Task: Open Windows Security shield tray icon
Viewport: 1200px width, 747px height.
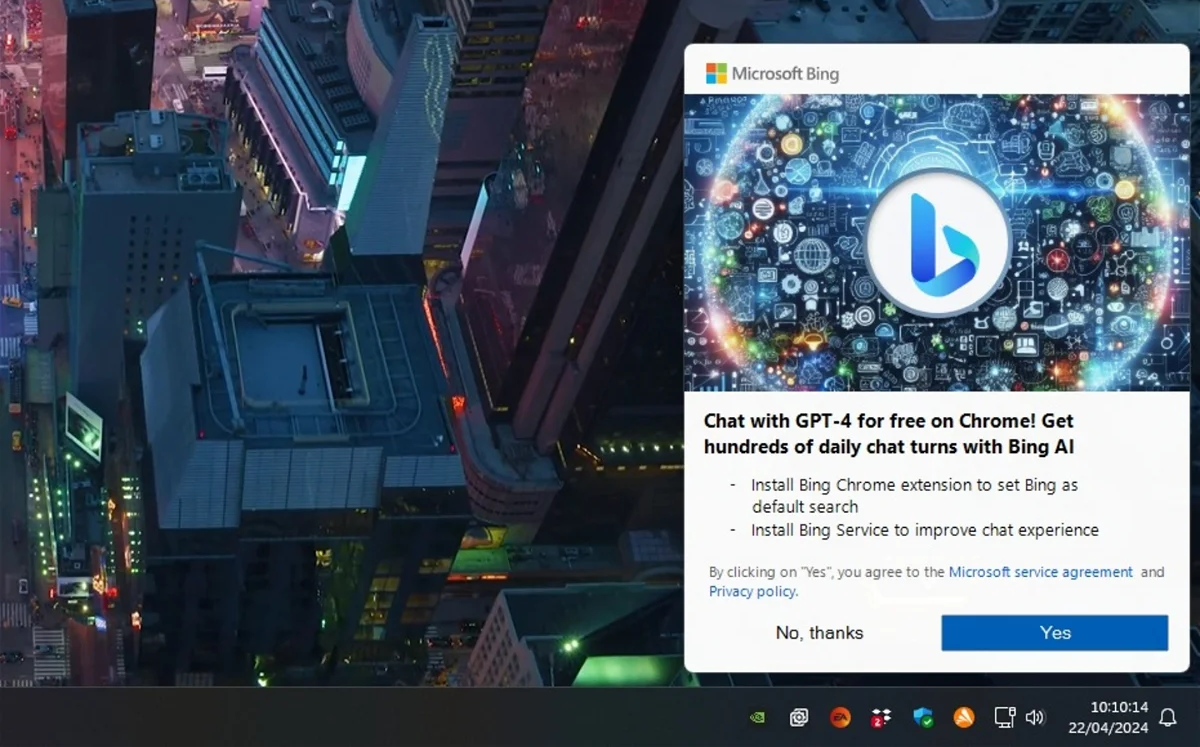Action: (x=923, y=717)
